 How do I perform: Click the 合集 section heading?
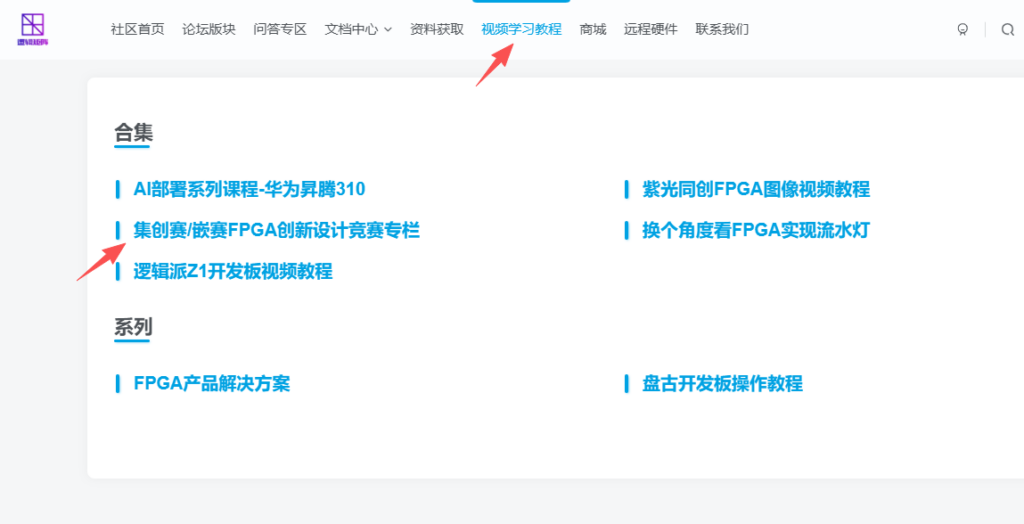(133, 133)
